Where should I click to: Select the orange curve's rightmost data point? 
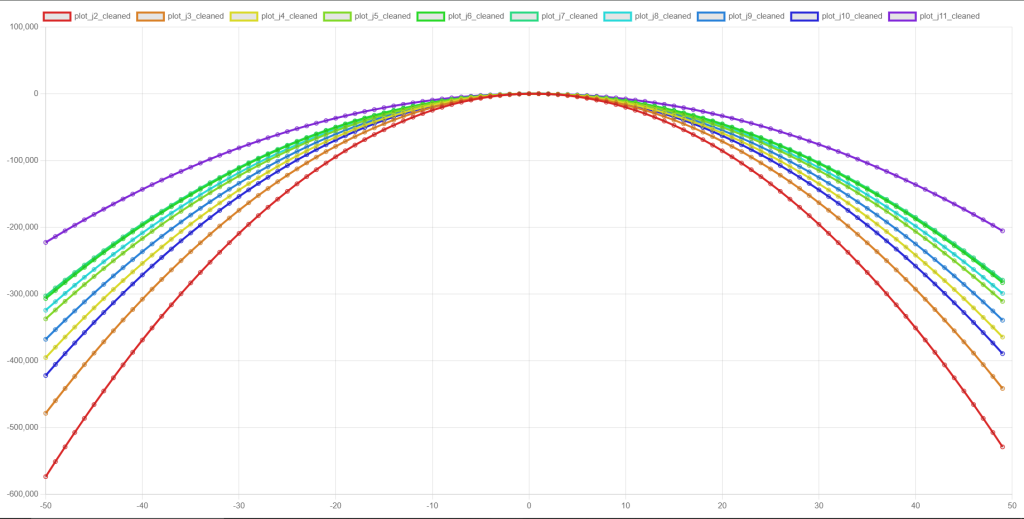coord(1002,388)
